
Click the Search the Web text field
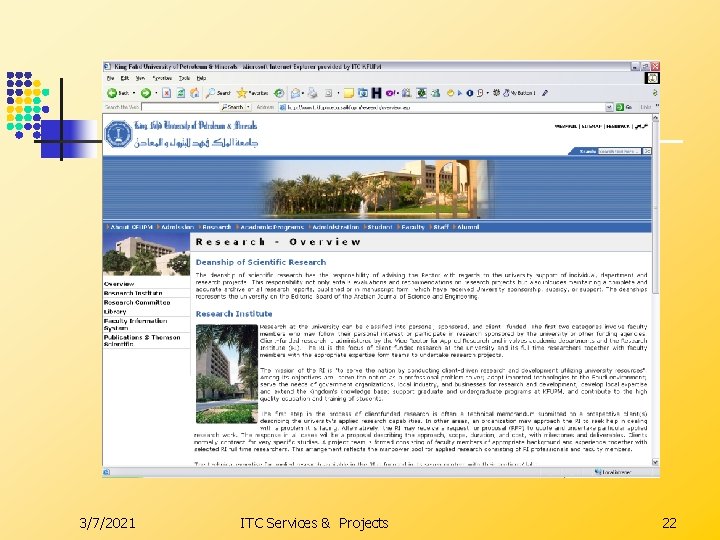[180, 107]
